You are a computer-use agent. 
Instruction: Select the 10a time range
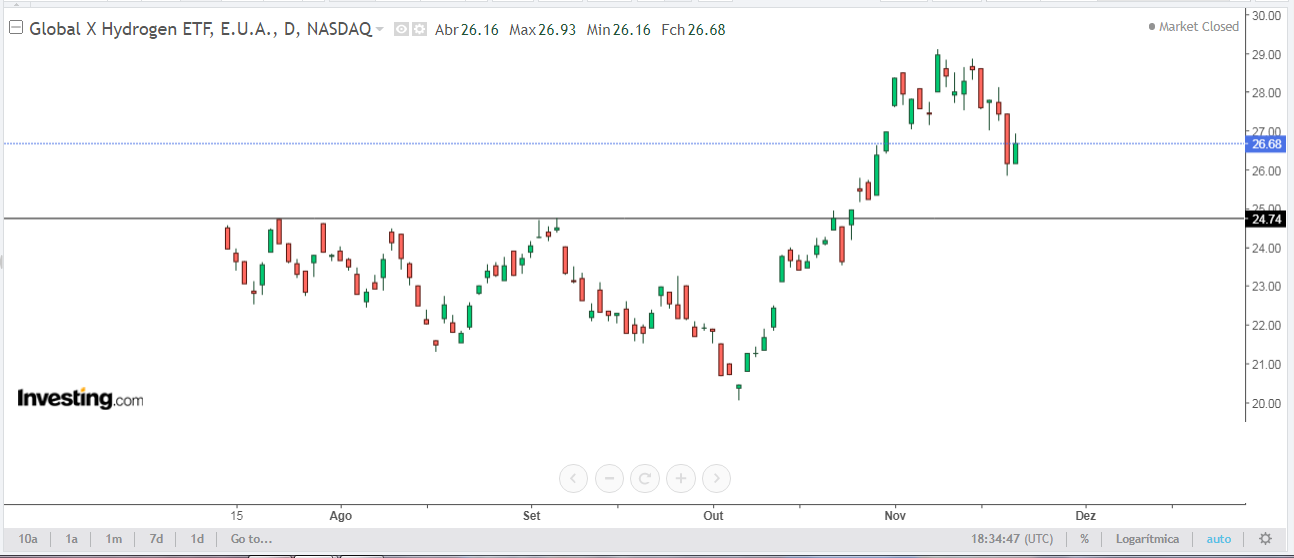pyautogui.click(x=28, y=539)
